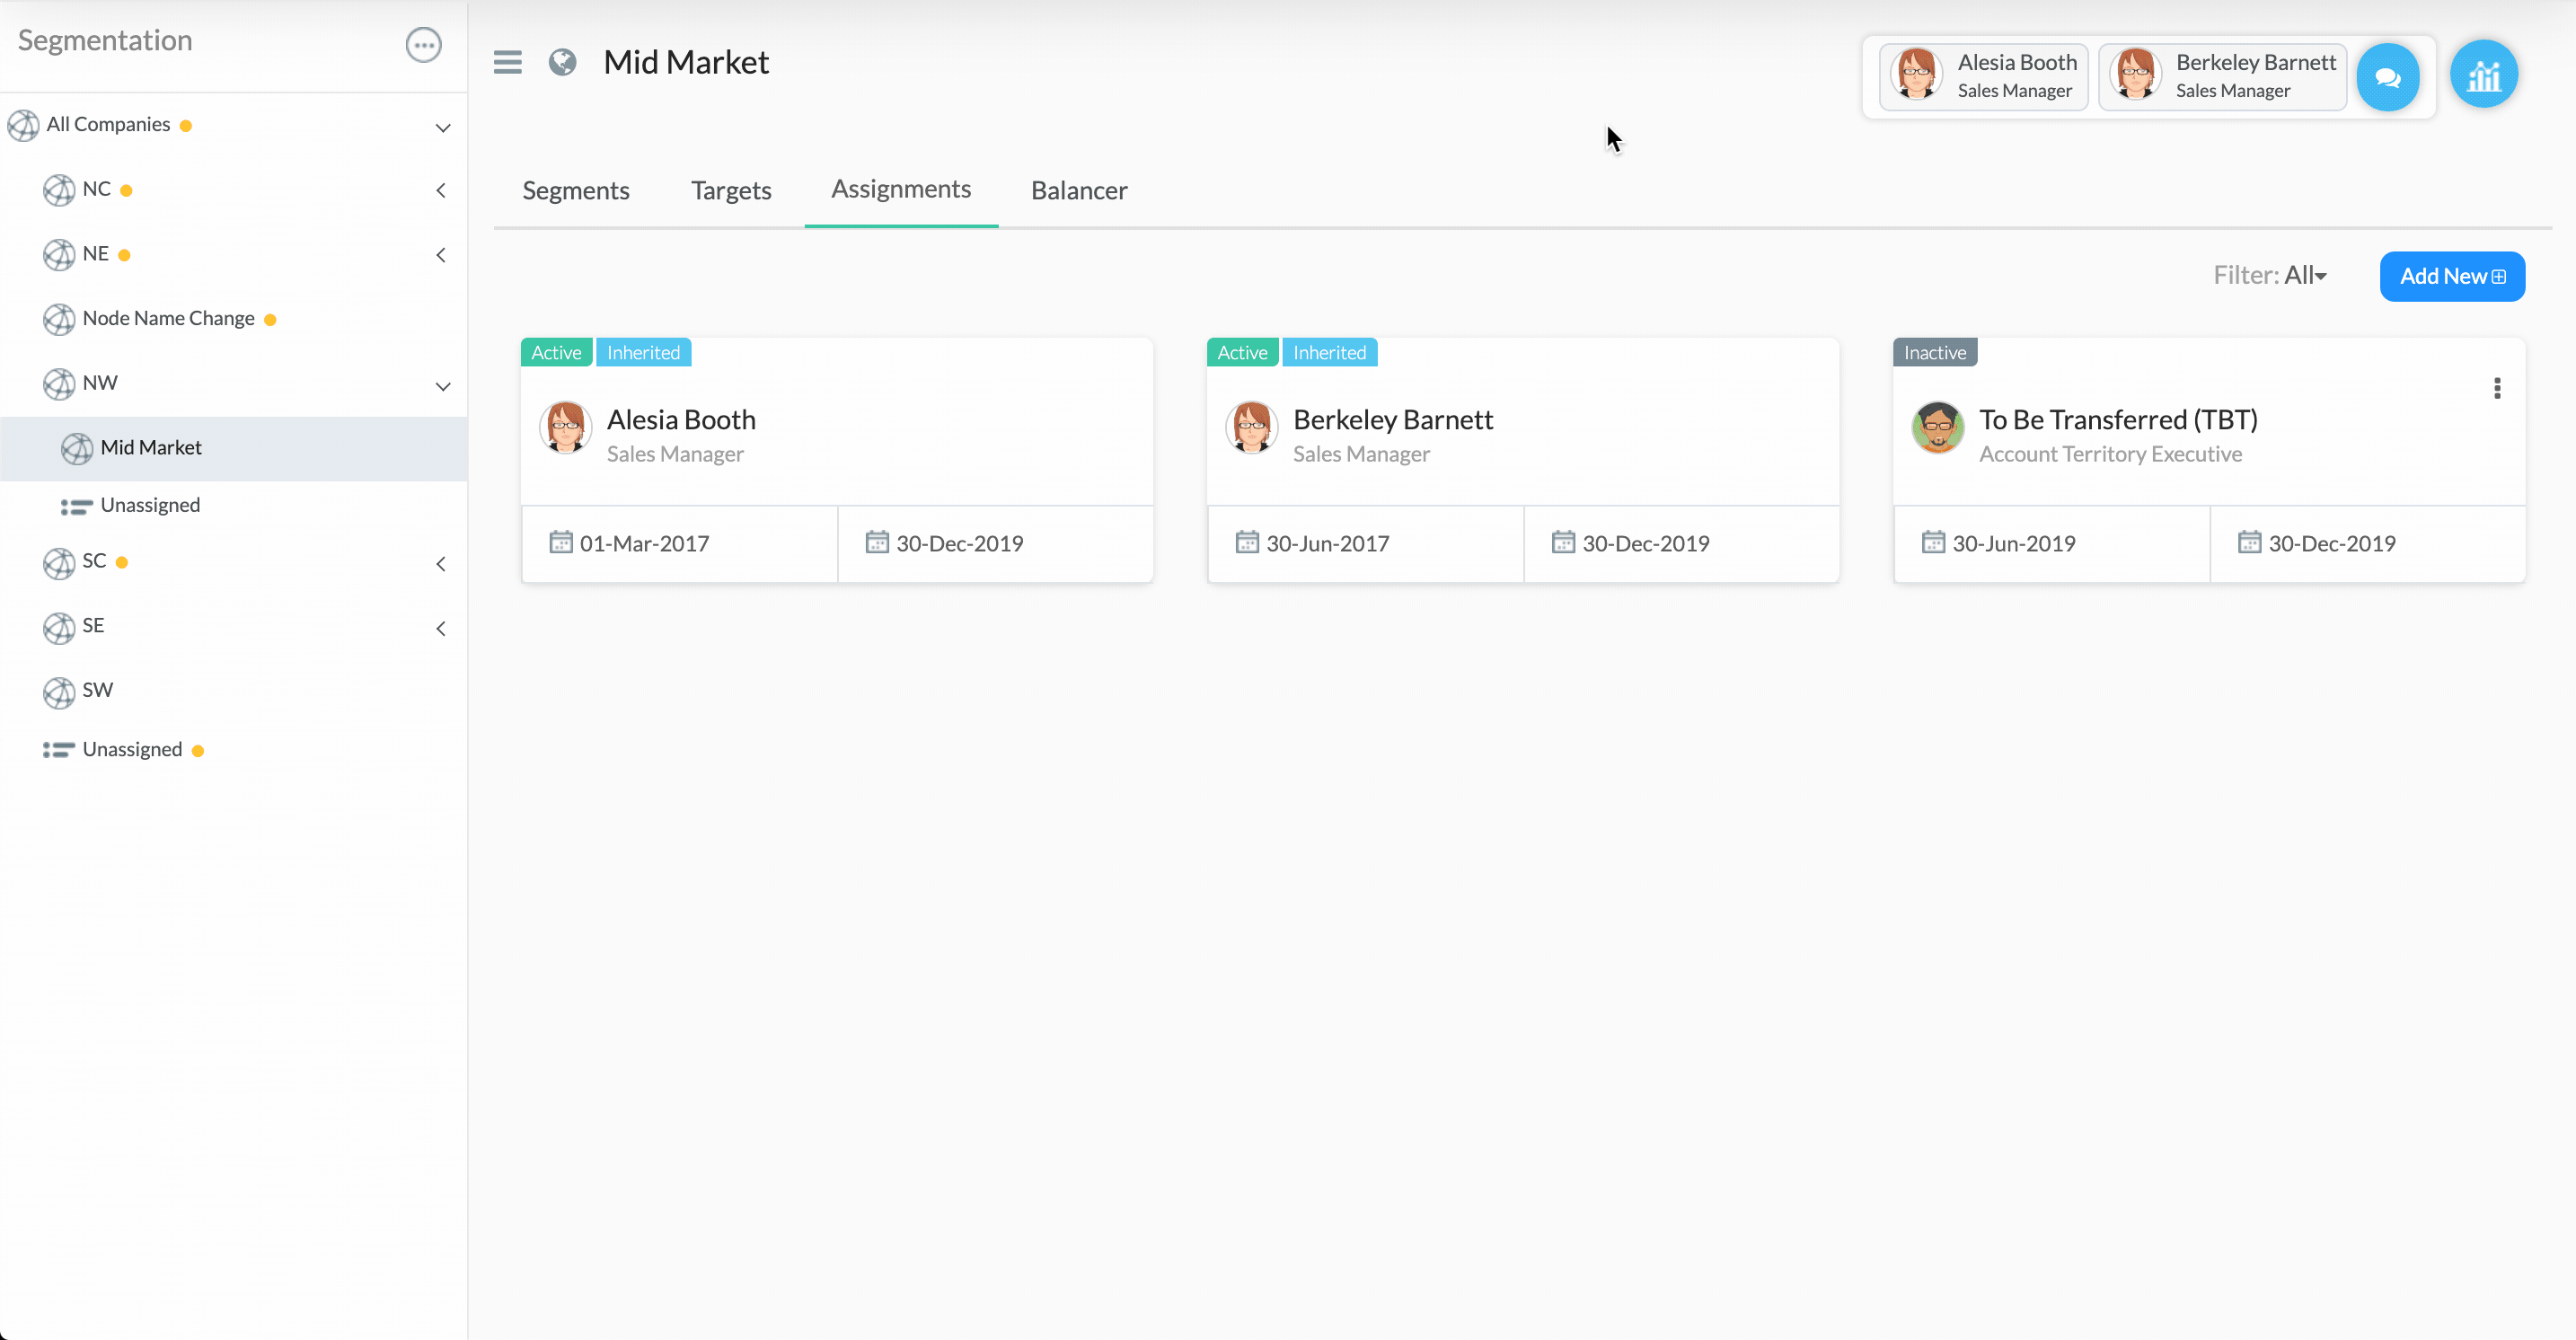Click the Inactive badge

pos(1934,352)
